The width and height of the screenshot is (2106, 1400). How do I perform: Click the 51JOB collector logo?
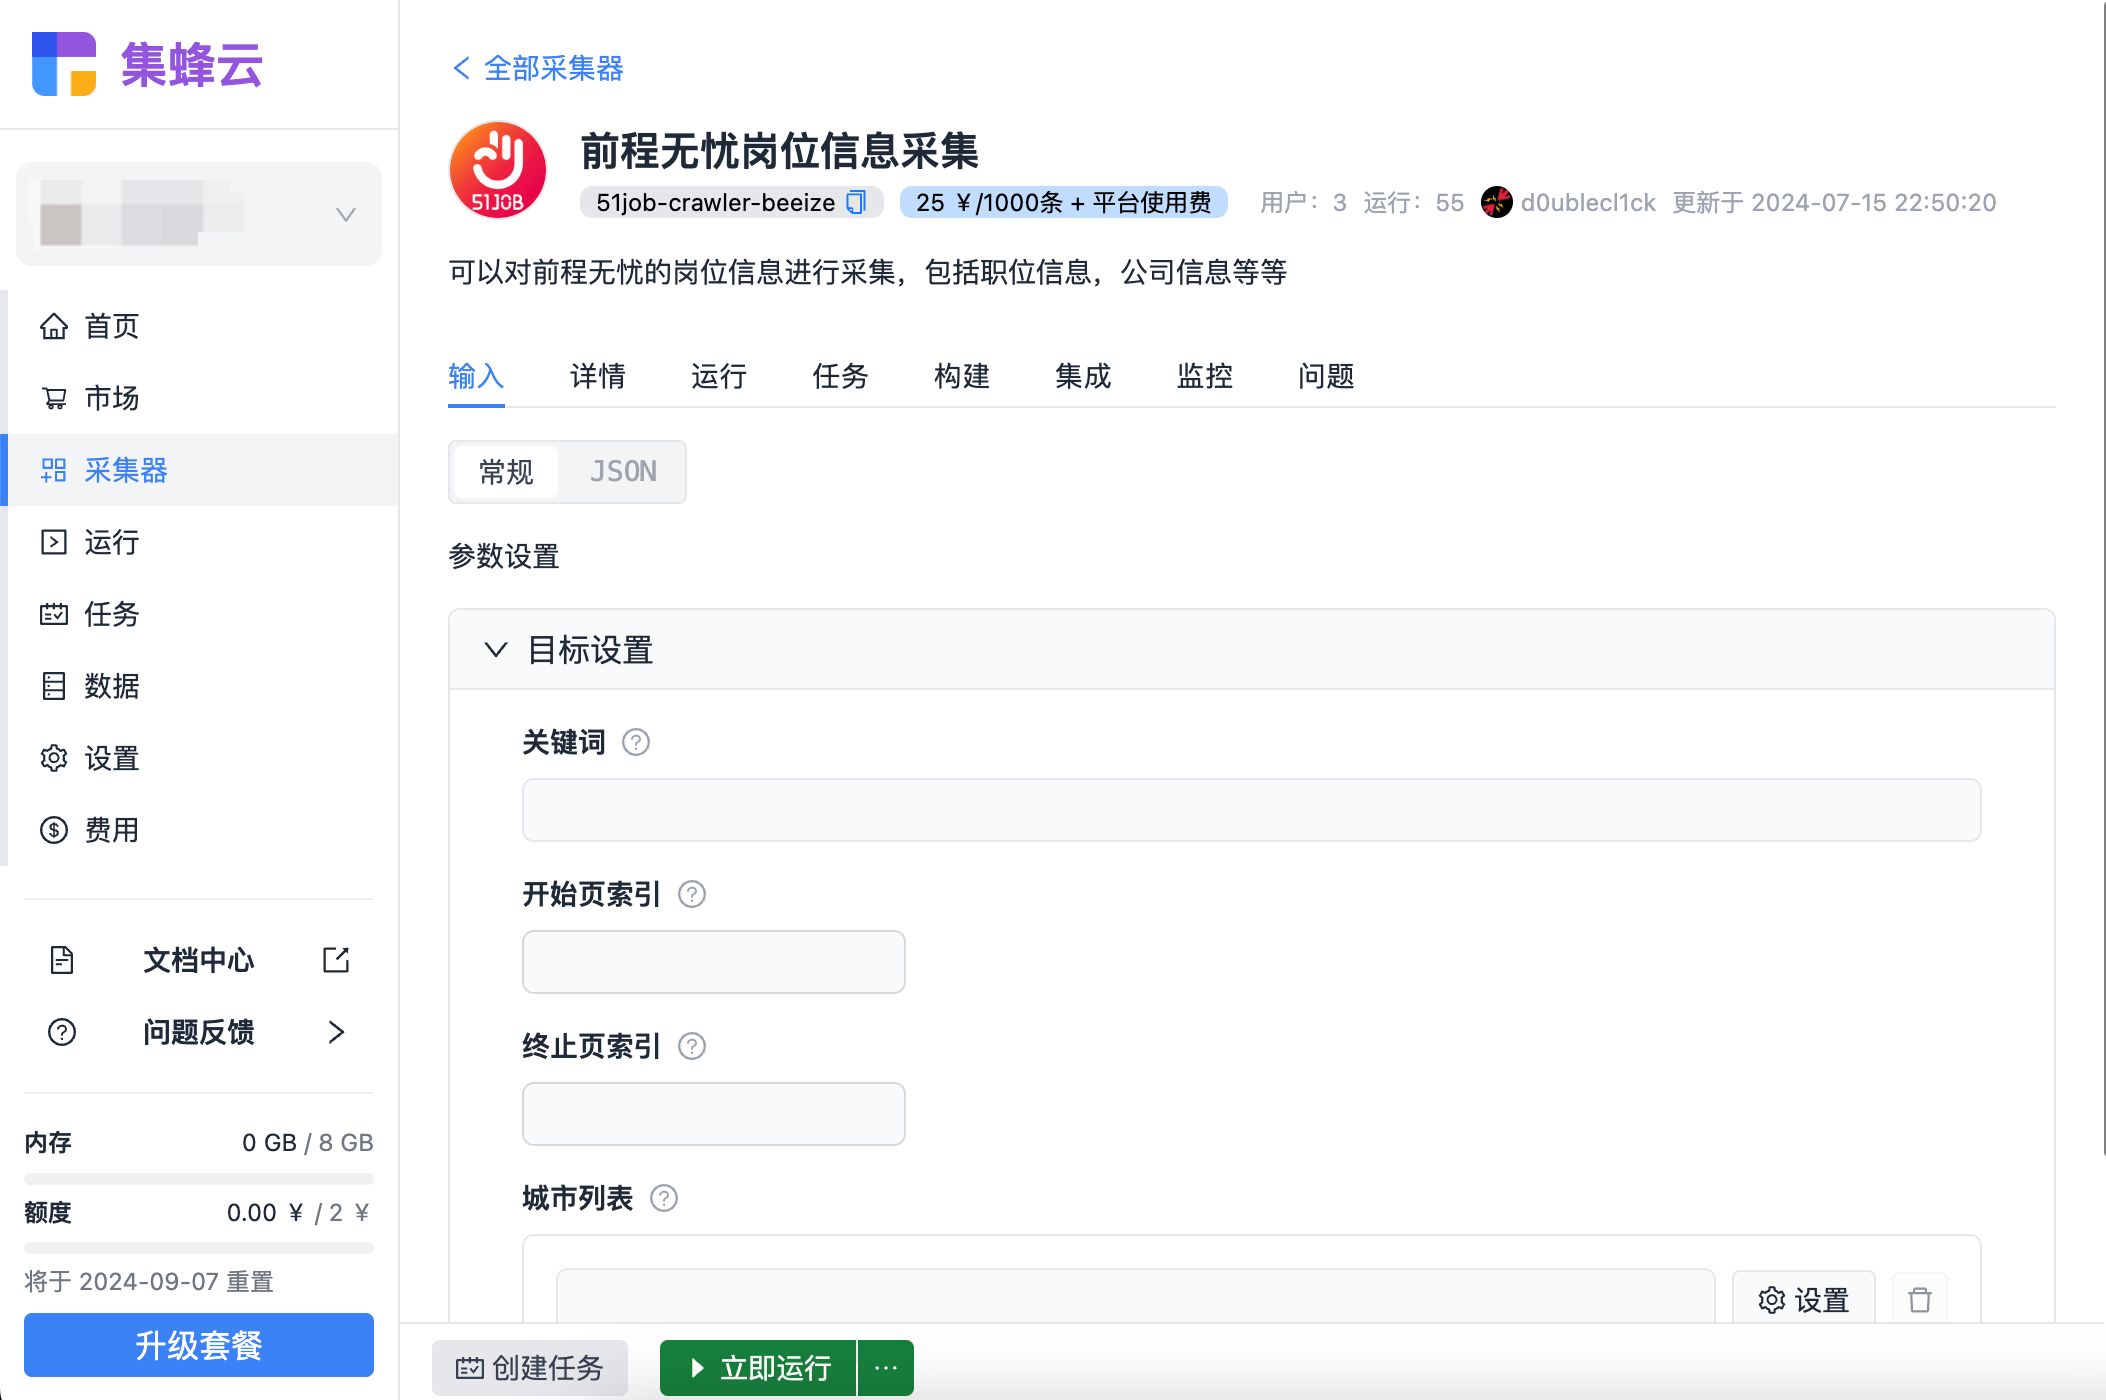point(498,170)
